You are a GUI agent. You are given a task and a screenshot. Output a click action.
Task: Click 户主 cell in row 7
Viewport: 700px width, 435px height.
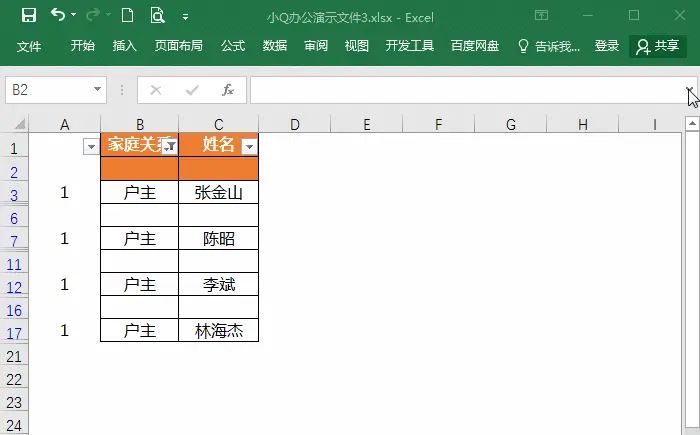(x=140, y=238)
